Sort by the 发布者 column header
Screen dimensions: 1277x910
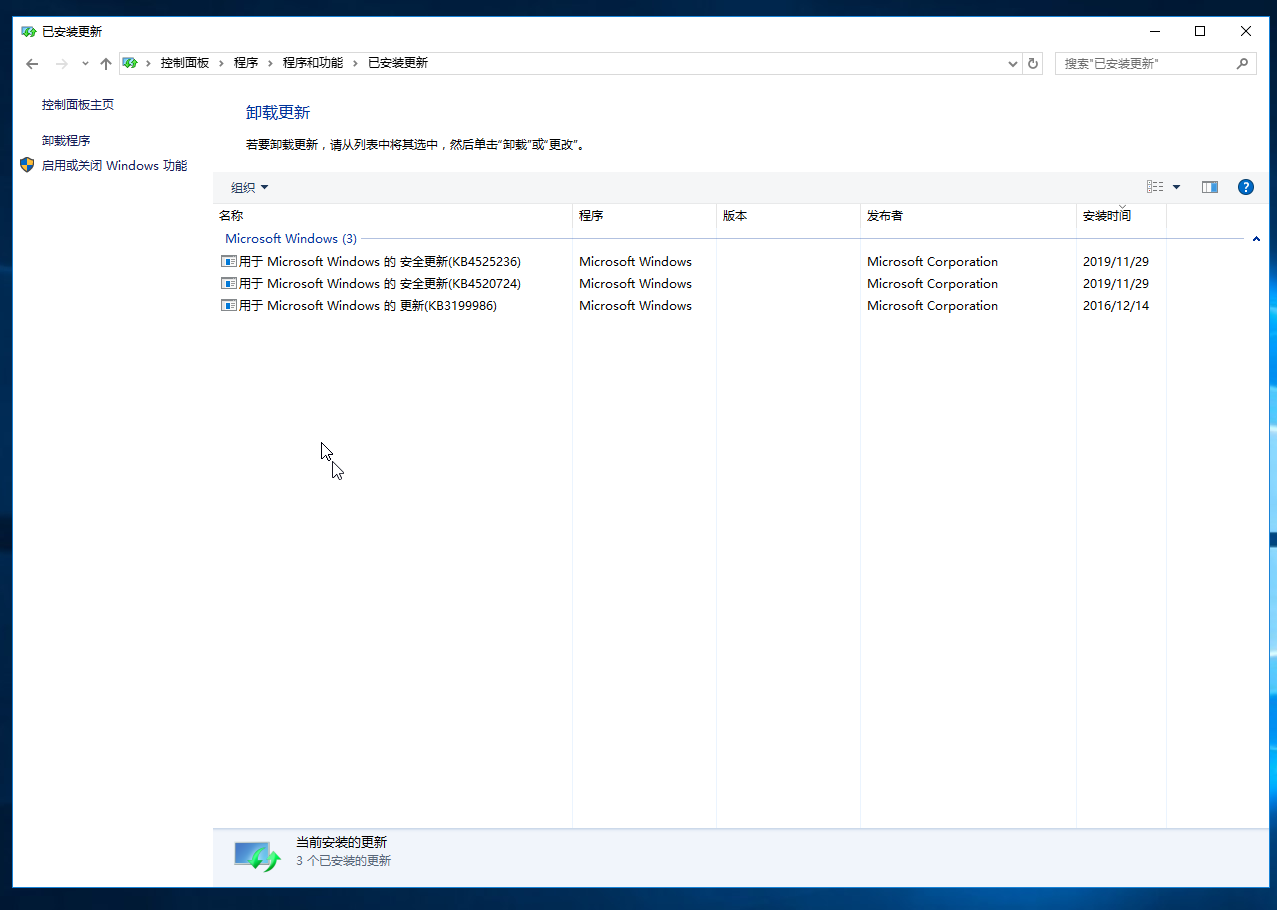click(x=968, y=215)
